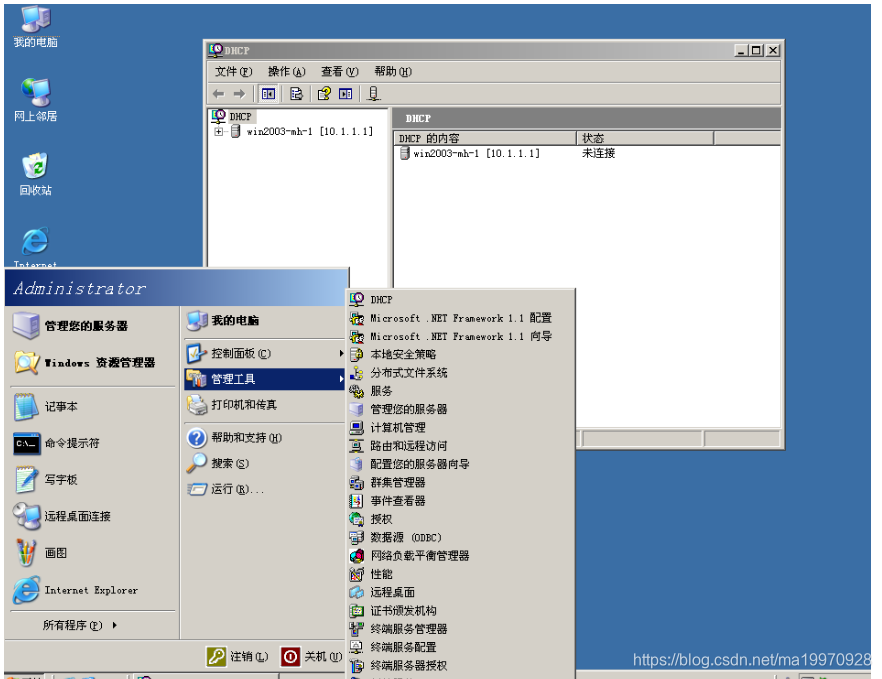
Task: Open the 文件(F) menu
Action: click(x=233, y=71)
